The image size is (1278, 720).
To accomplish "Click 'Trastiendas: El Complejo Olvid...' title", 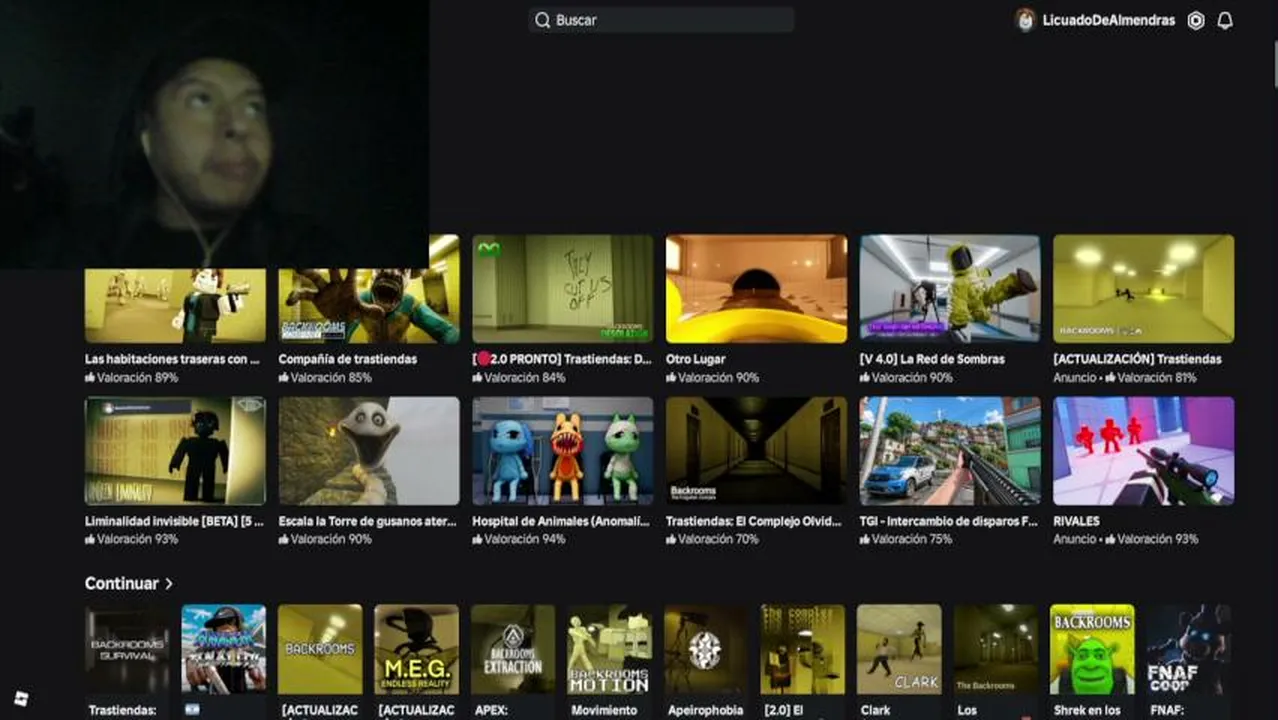I will coord(754,521).
